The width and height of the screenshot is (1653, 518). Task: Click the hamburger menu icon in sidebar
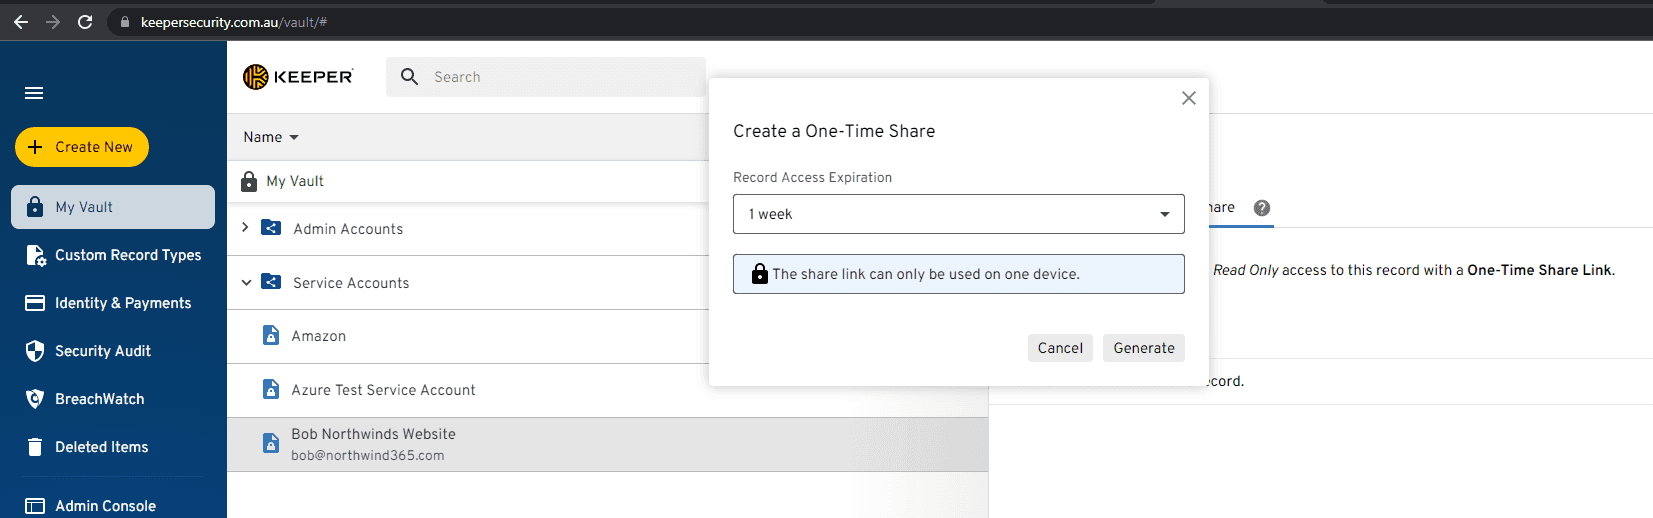pos(34,93)
